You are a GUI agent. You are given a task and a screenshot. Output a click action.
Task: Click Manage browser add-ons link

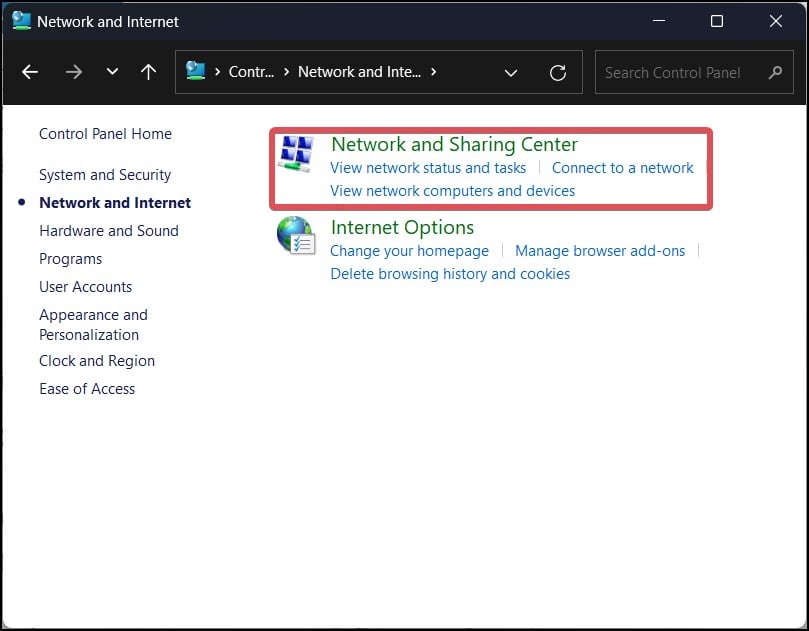click(600, 251)
